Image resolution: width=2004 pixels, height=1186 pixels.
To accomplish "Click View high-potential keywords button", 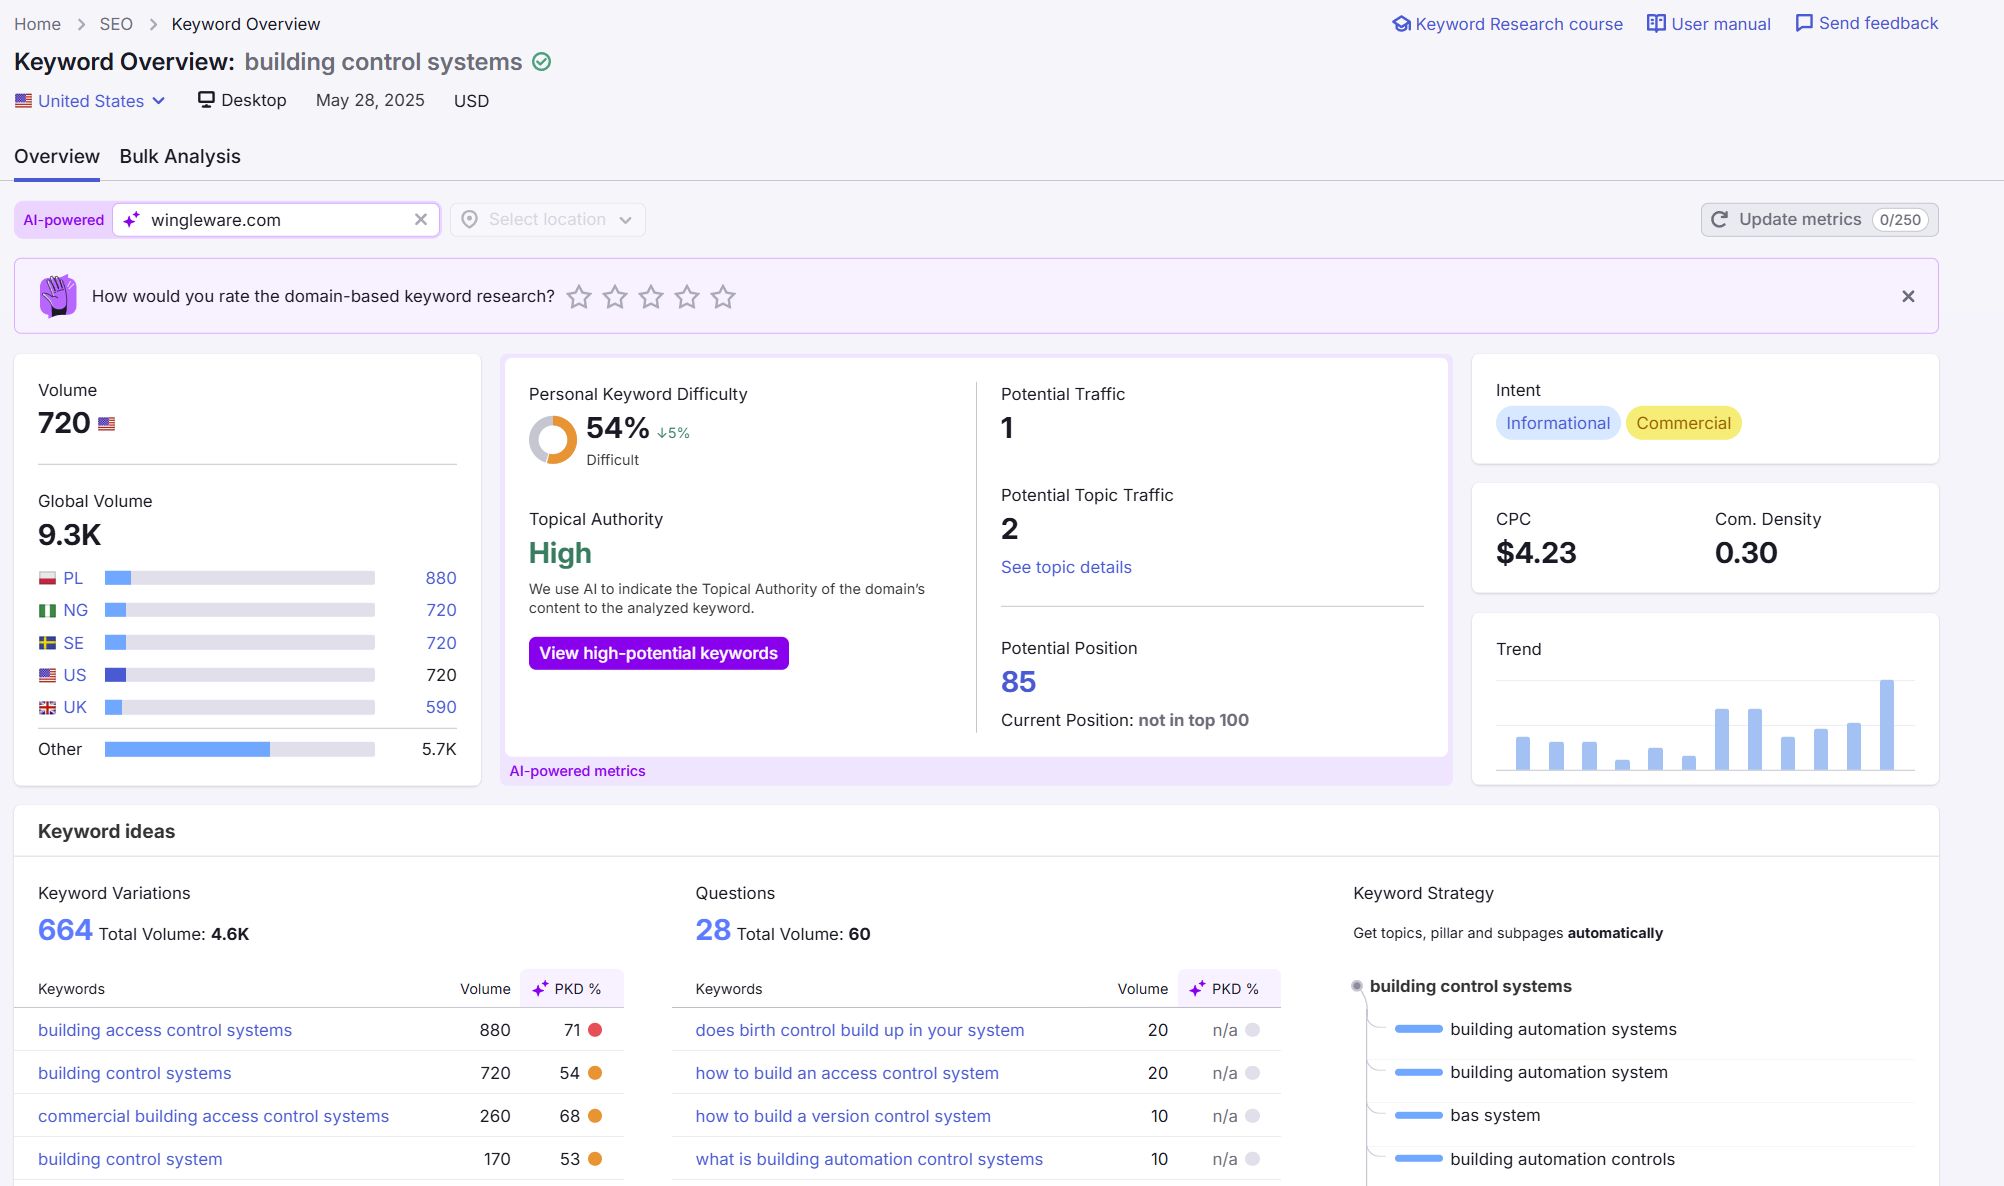I will [x=658, y=653].
